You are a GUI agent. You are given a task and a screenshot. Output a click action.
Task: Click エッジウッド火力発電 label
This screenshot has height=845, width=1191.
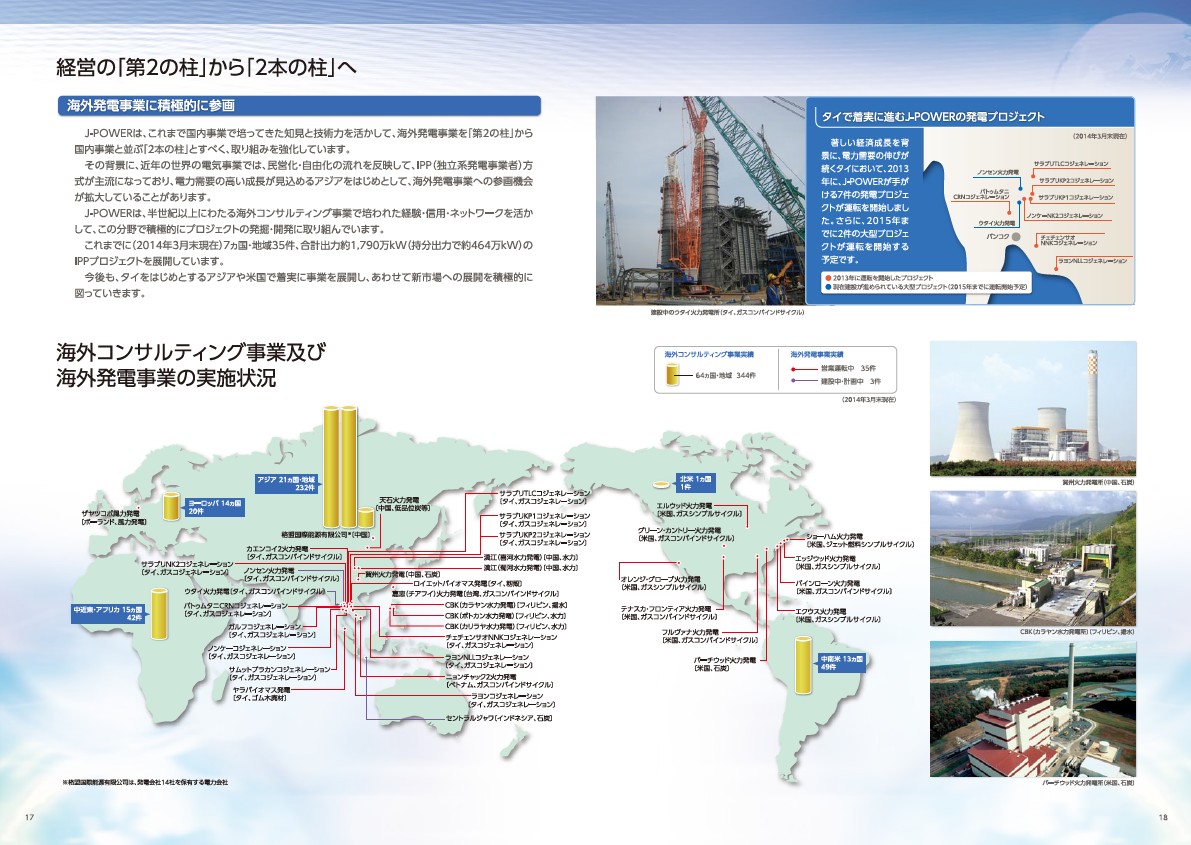(x=838, y=562)
